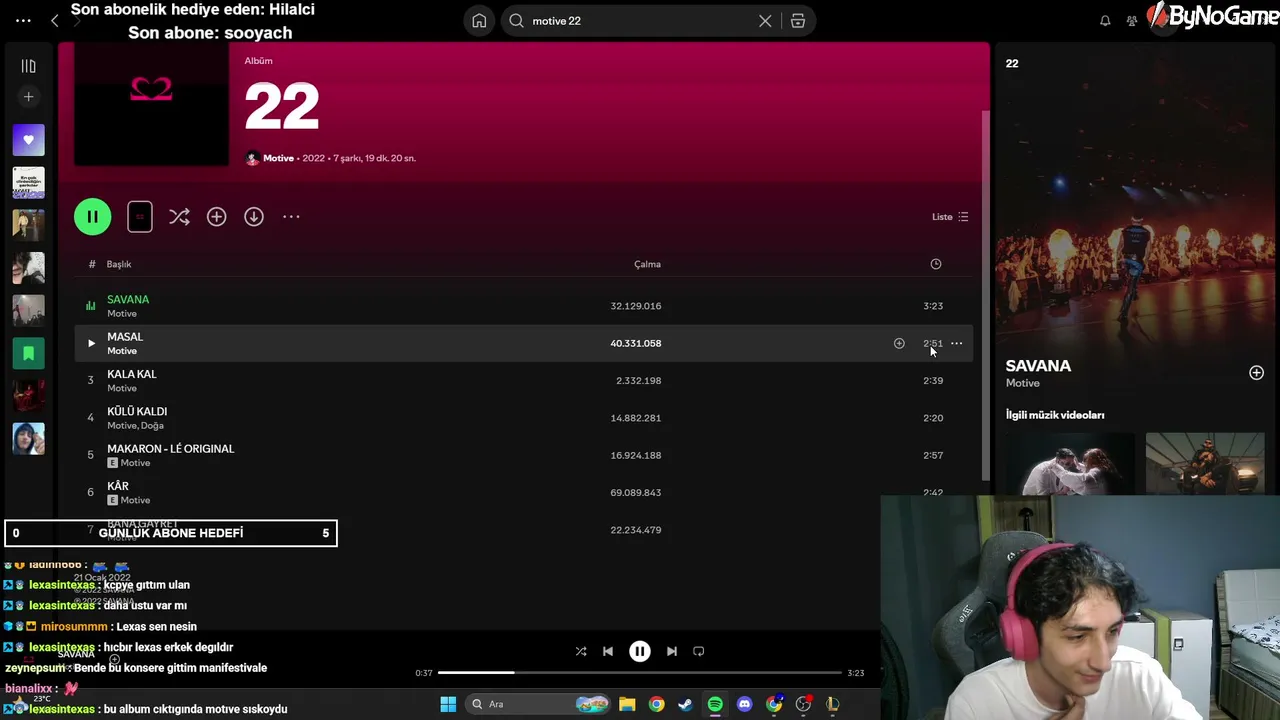The height and width of the screenshot is (720, 1280).
Task: Open the Windows Start menu
Action: point(448,704)
